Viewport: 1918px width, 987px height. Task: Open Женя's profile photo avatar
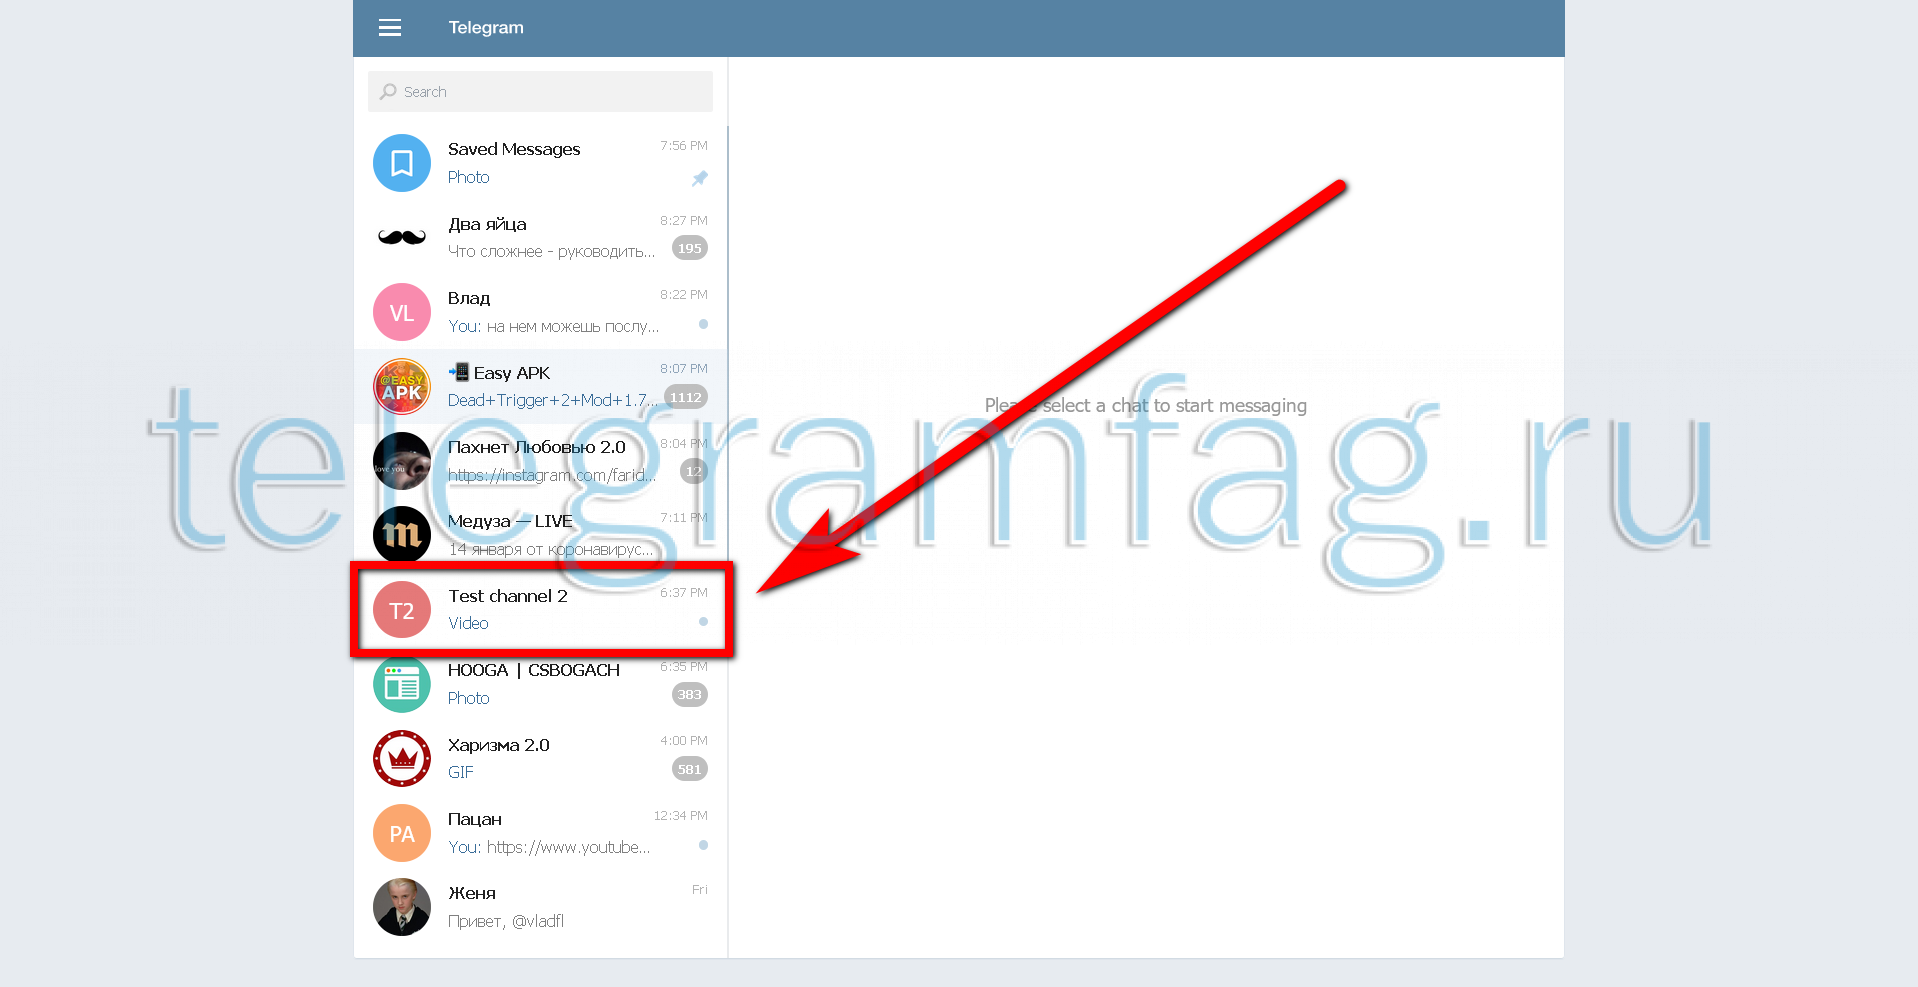402,907
